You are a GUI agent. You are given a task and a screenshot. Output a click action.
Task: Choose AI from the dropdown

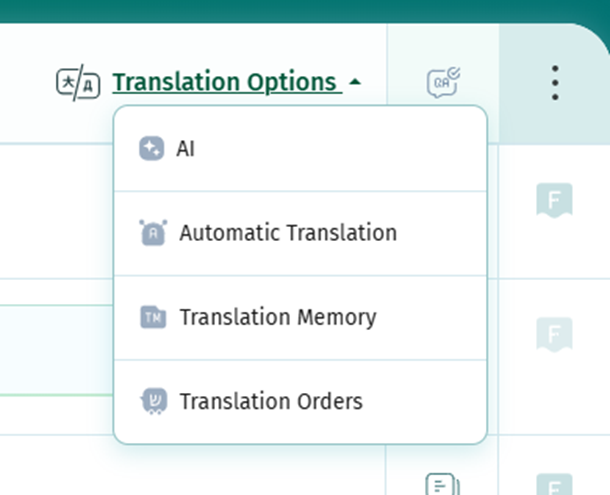[x=186, y=149]
